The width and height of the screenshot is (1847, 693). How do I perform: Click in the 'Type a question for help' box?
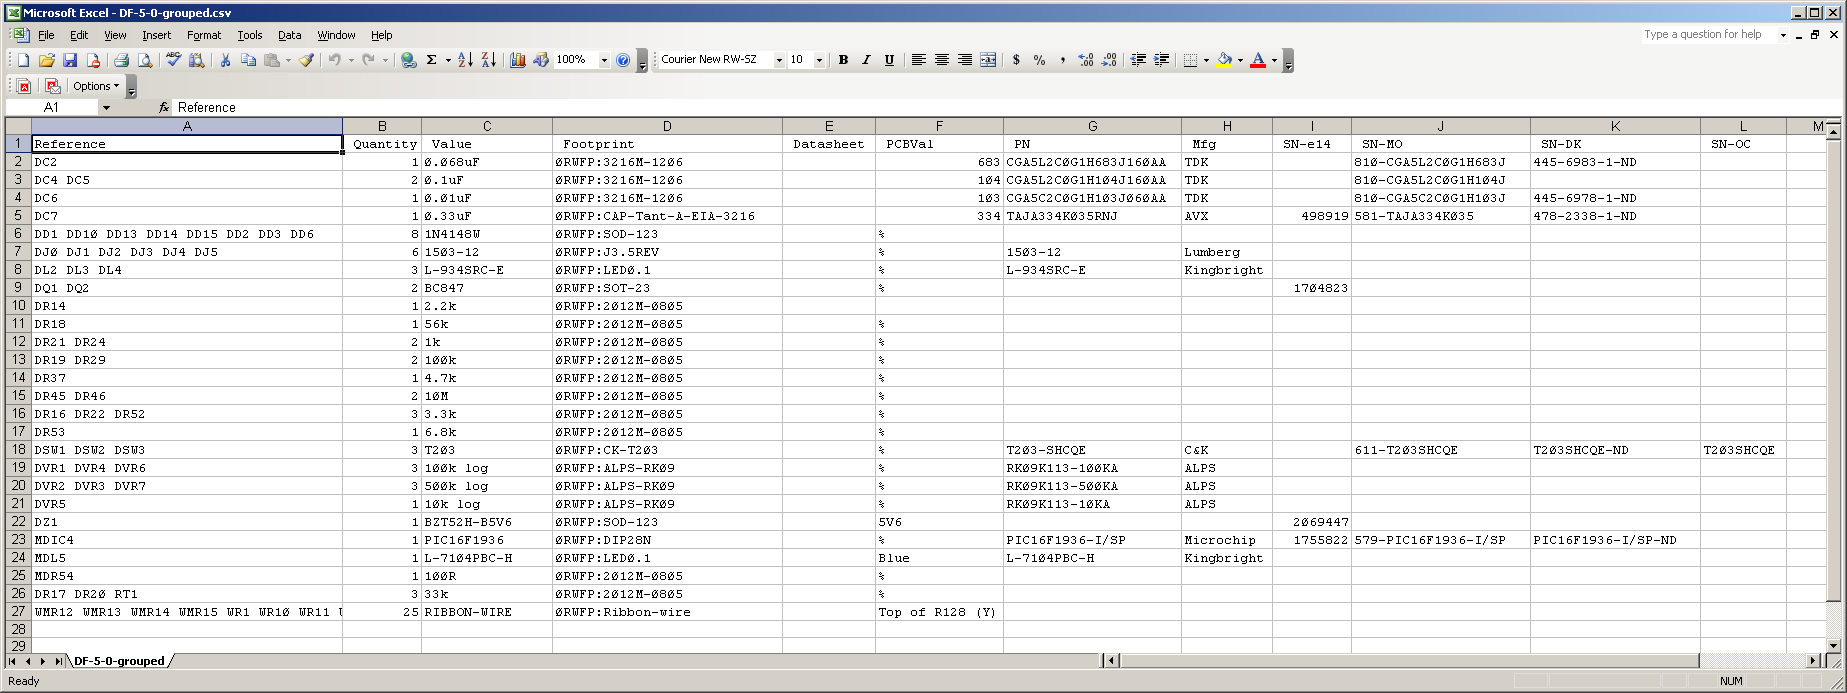tap(1708, 34)
